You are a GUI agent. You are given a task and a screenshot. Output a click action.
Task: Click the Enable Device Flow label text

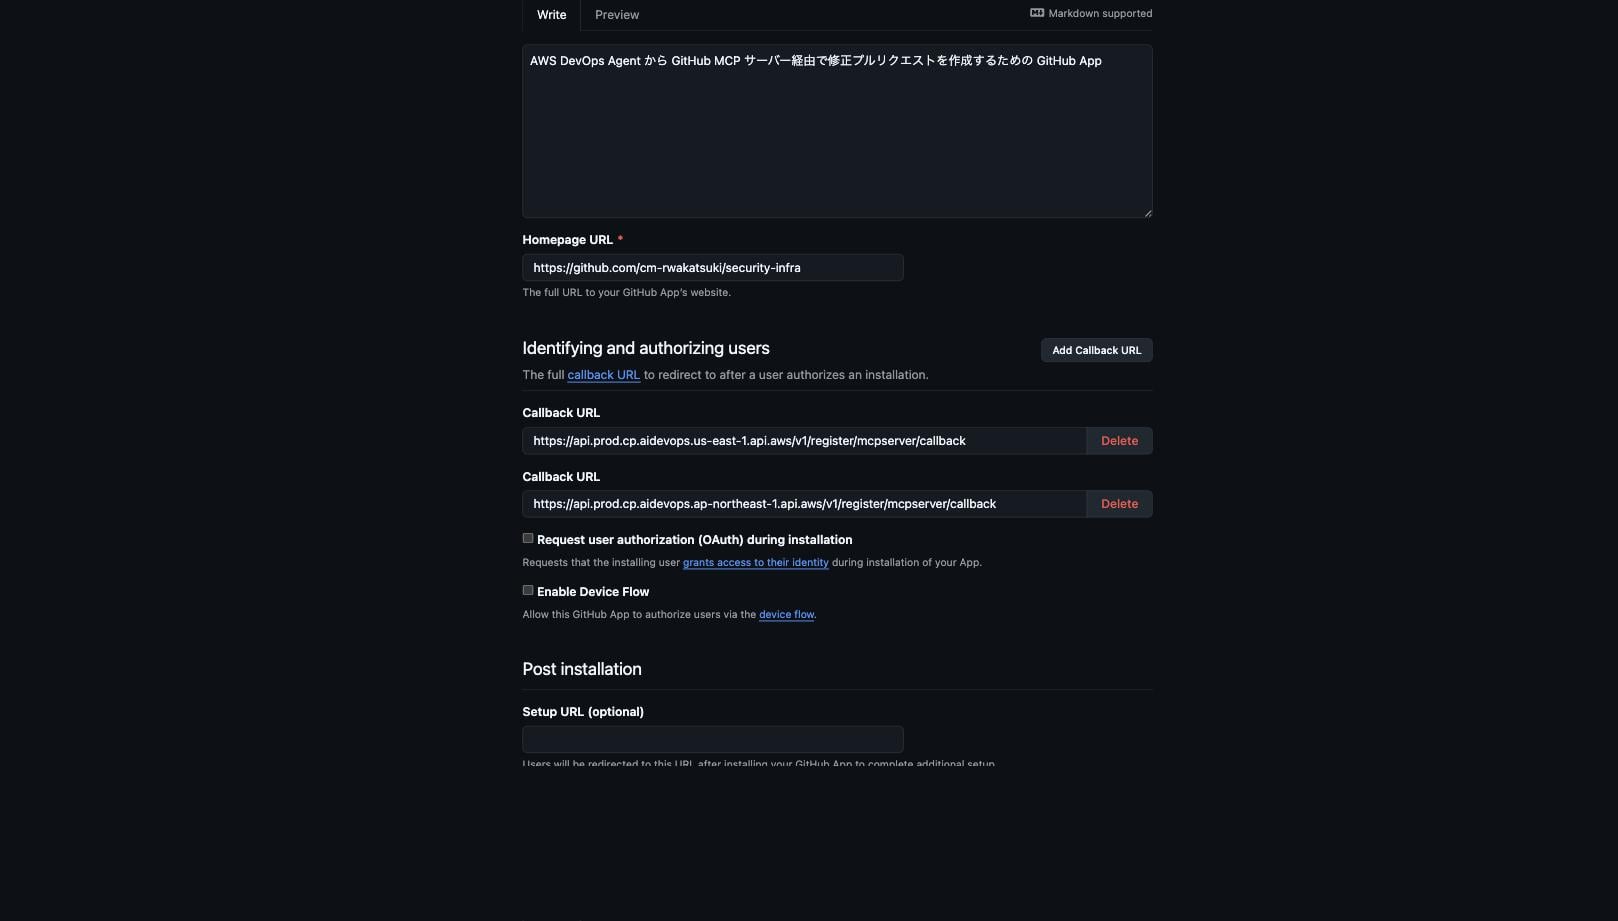pyautogui.click(x=593, y=592)
